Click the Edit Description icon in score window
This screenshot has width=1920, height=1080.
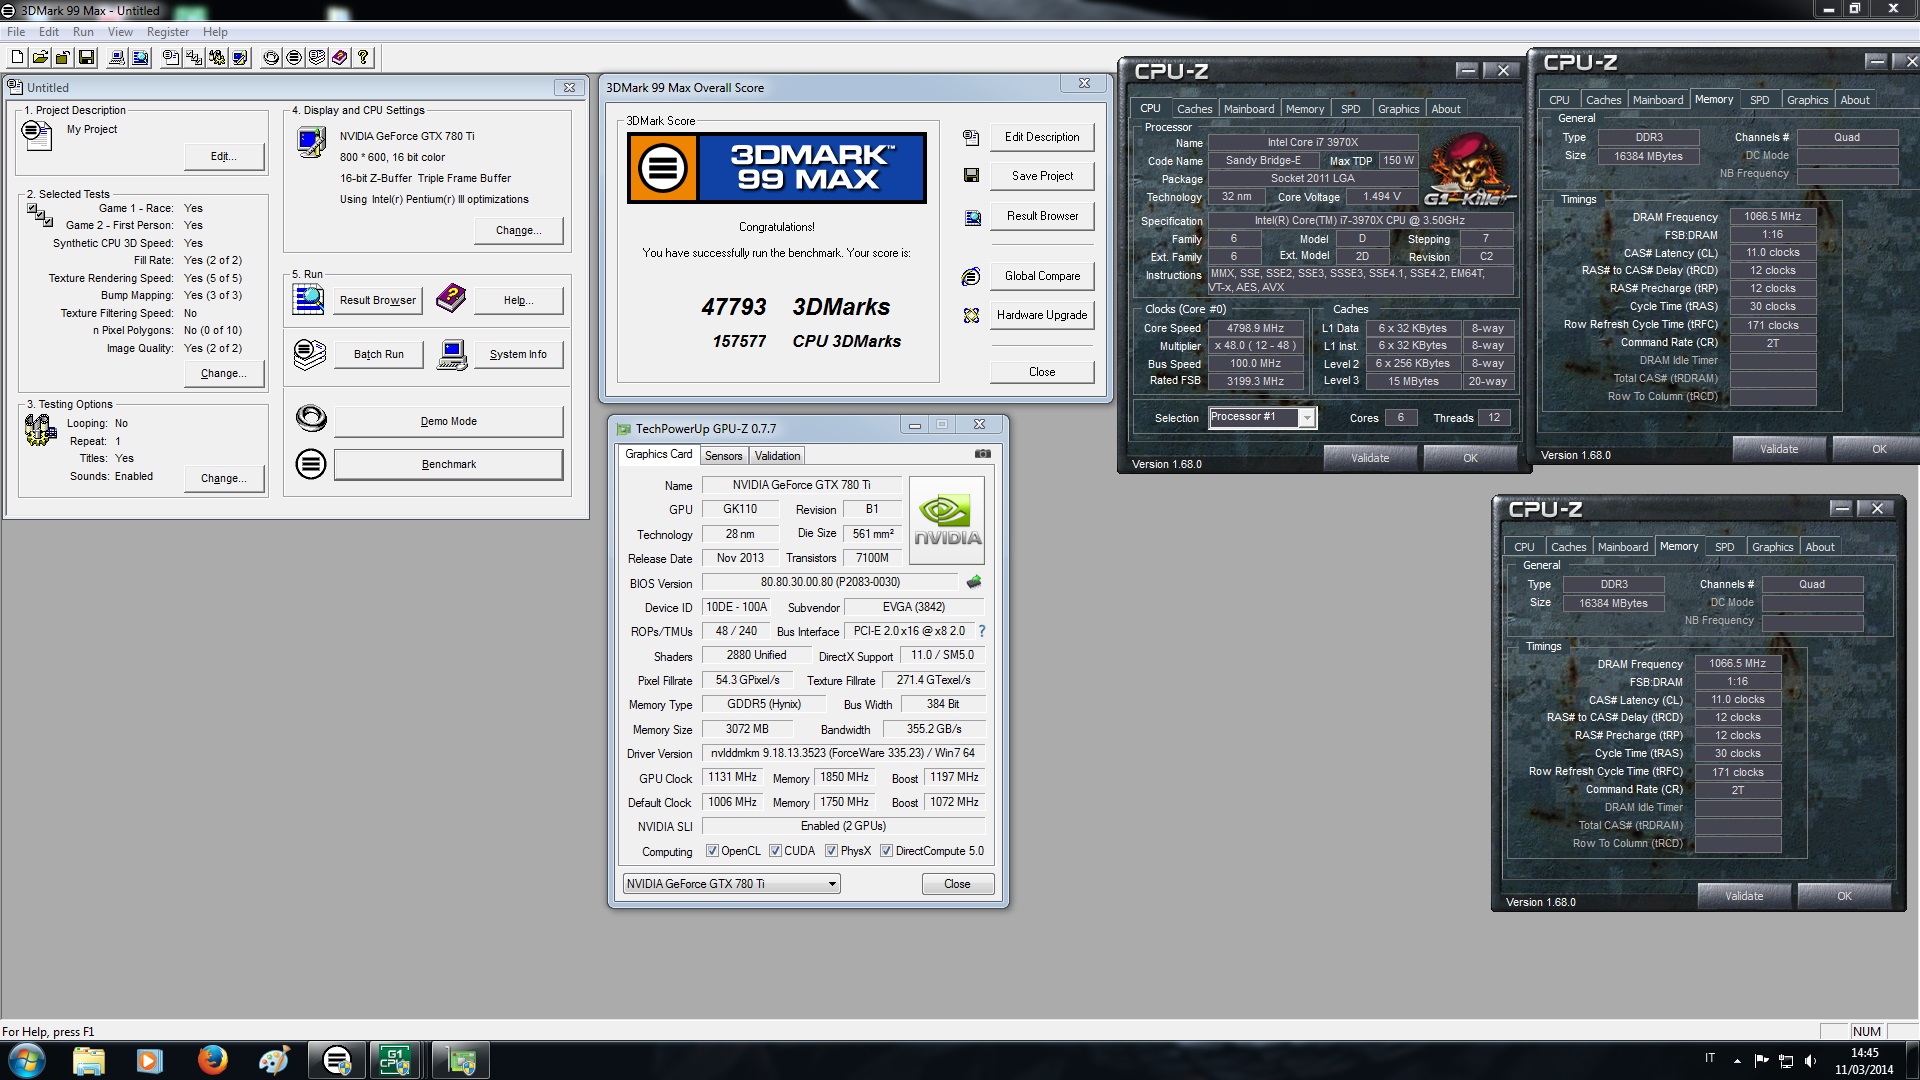point(970,137)
